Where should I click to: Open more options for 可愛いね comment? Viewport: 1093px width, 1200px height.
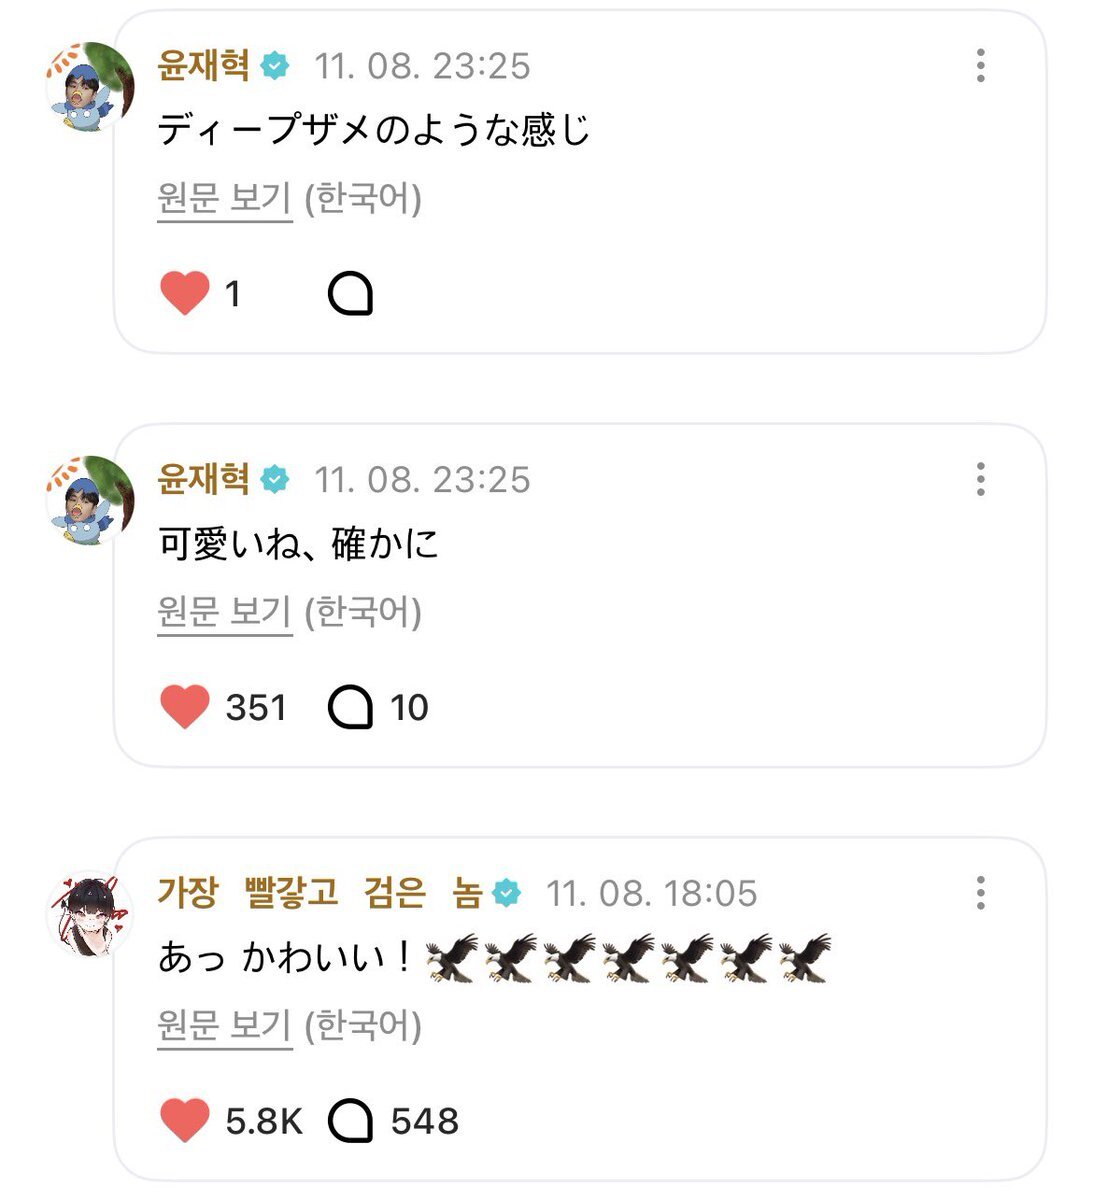980,480
